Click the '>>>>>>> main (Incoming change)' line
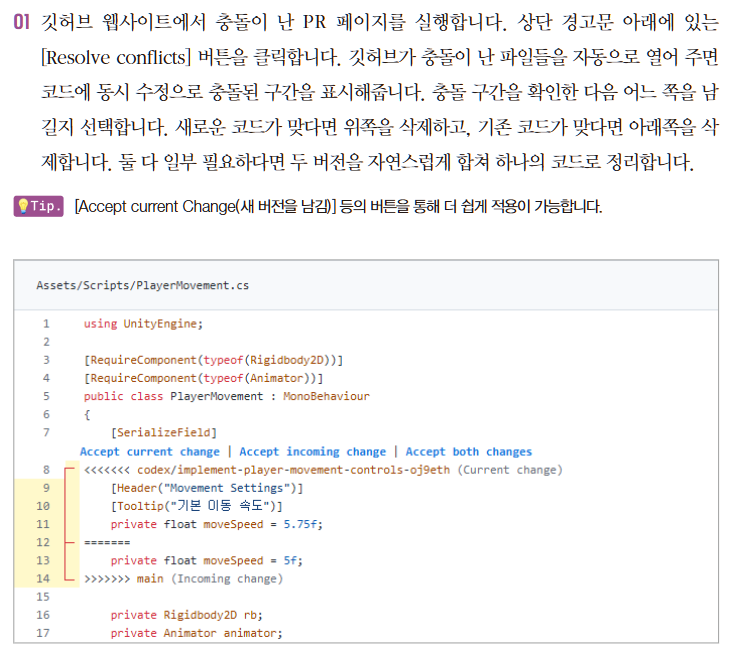Screen dimensions: 729x651 tap(183, 578)
